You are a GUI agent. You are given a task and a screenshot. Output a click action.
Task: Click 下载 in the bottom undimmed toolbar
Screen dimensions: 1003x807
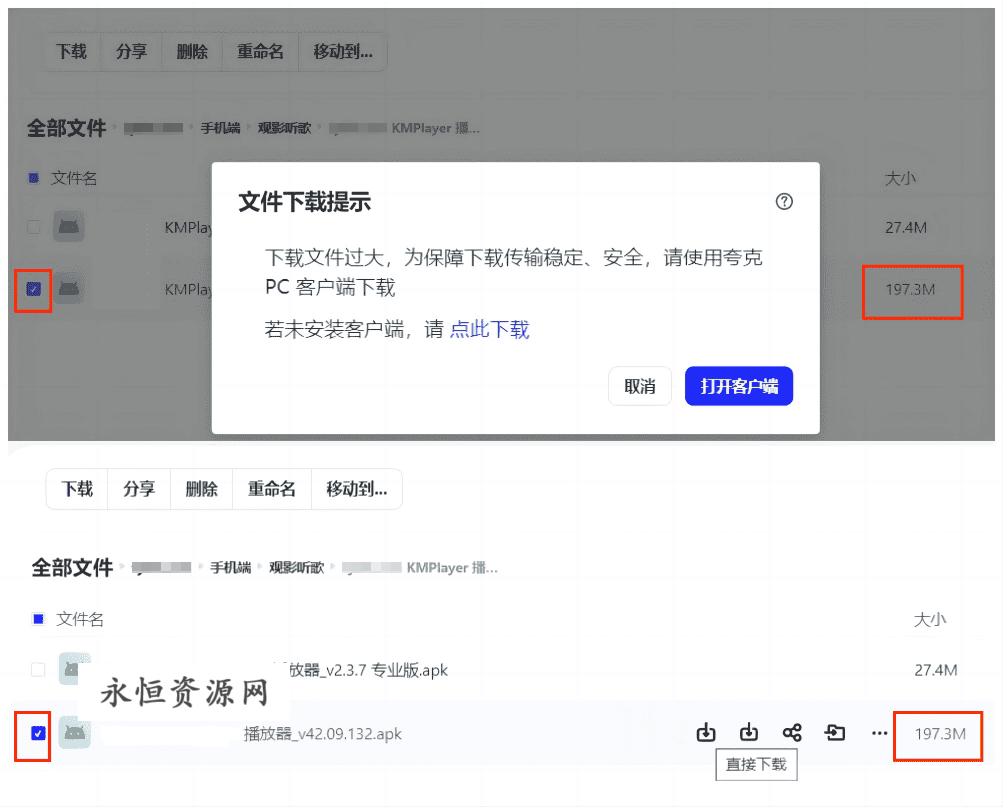coord(77,489)
